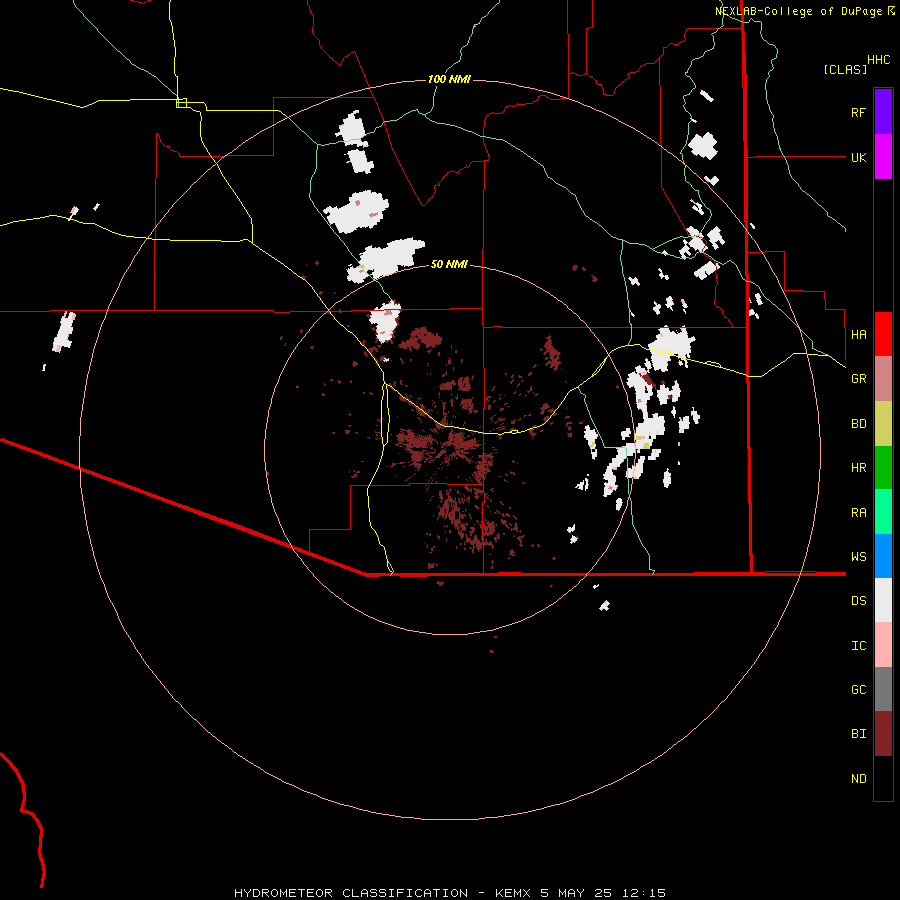900x900 pixels.
Task: Click the RA light-green legend swatch
Action: [x=883, y=512]
